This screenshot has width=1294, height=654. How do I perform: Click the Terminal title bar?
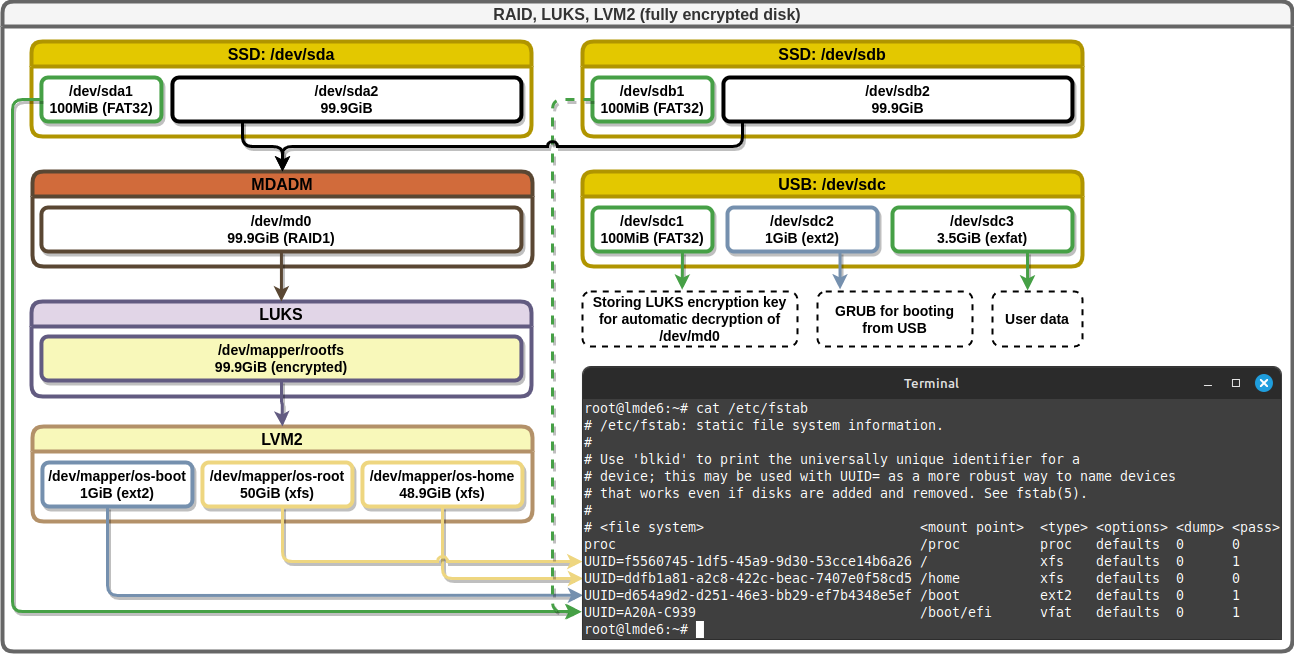930,383
